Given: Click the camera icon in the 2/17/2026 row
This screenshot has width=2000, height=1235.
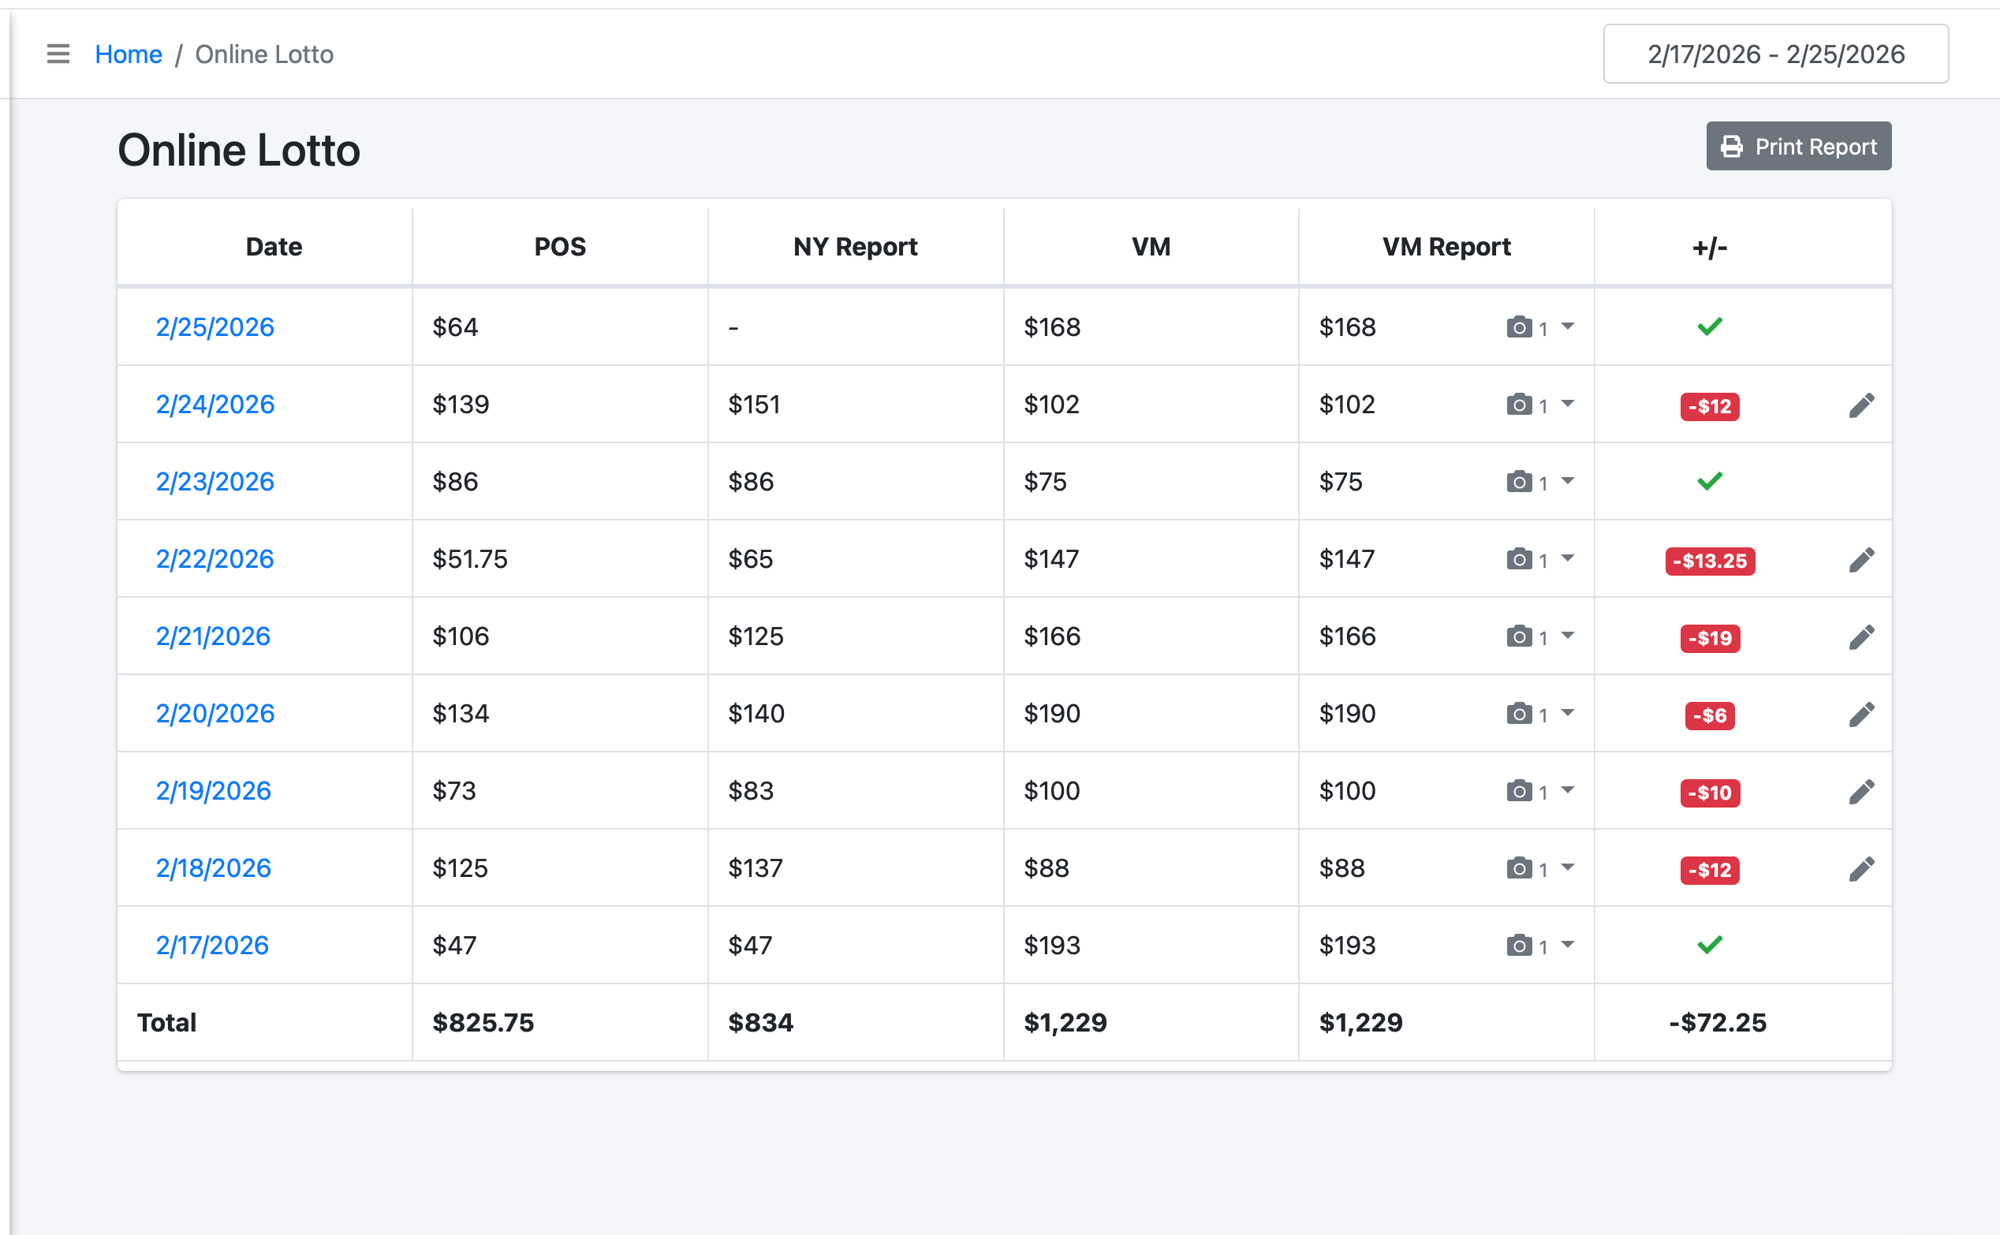Looking at the screenshot, I should point(1519,945).
